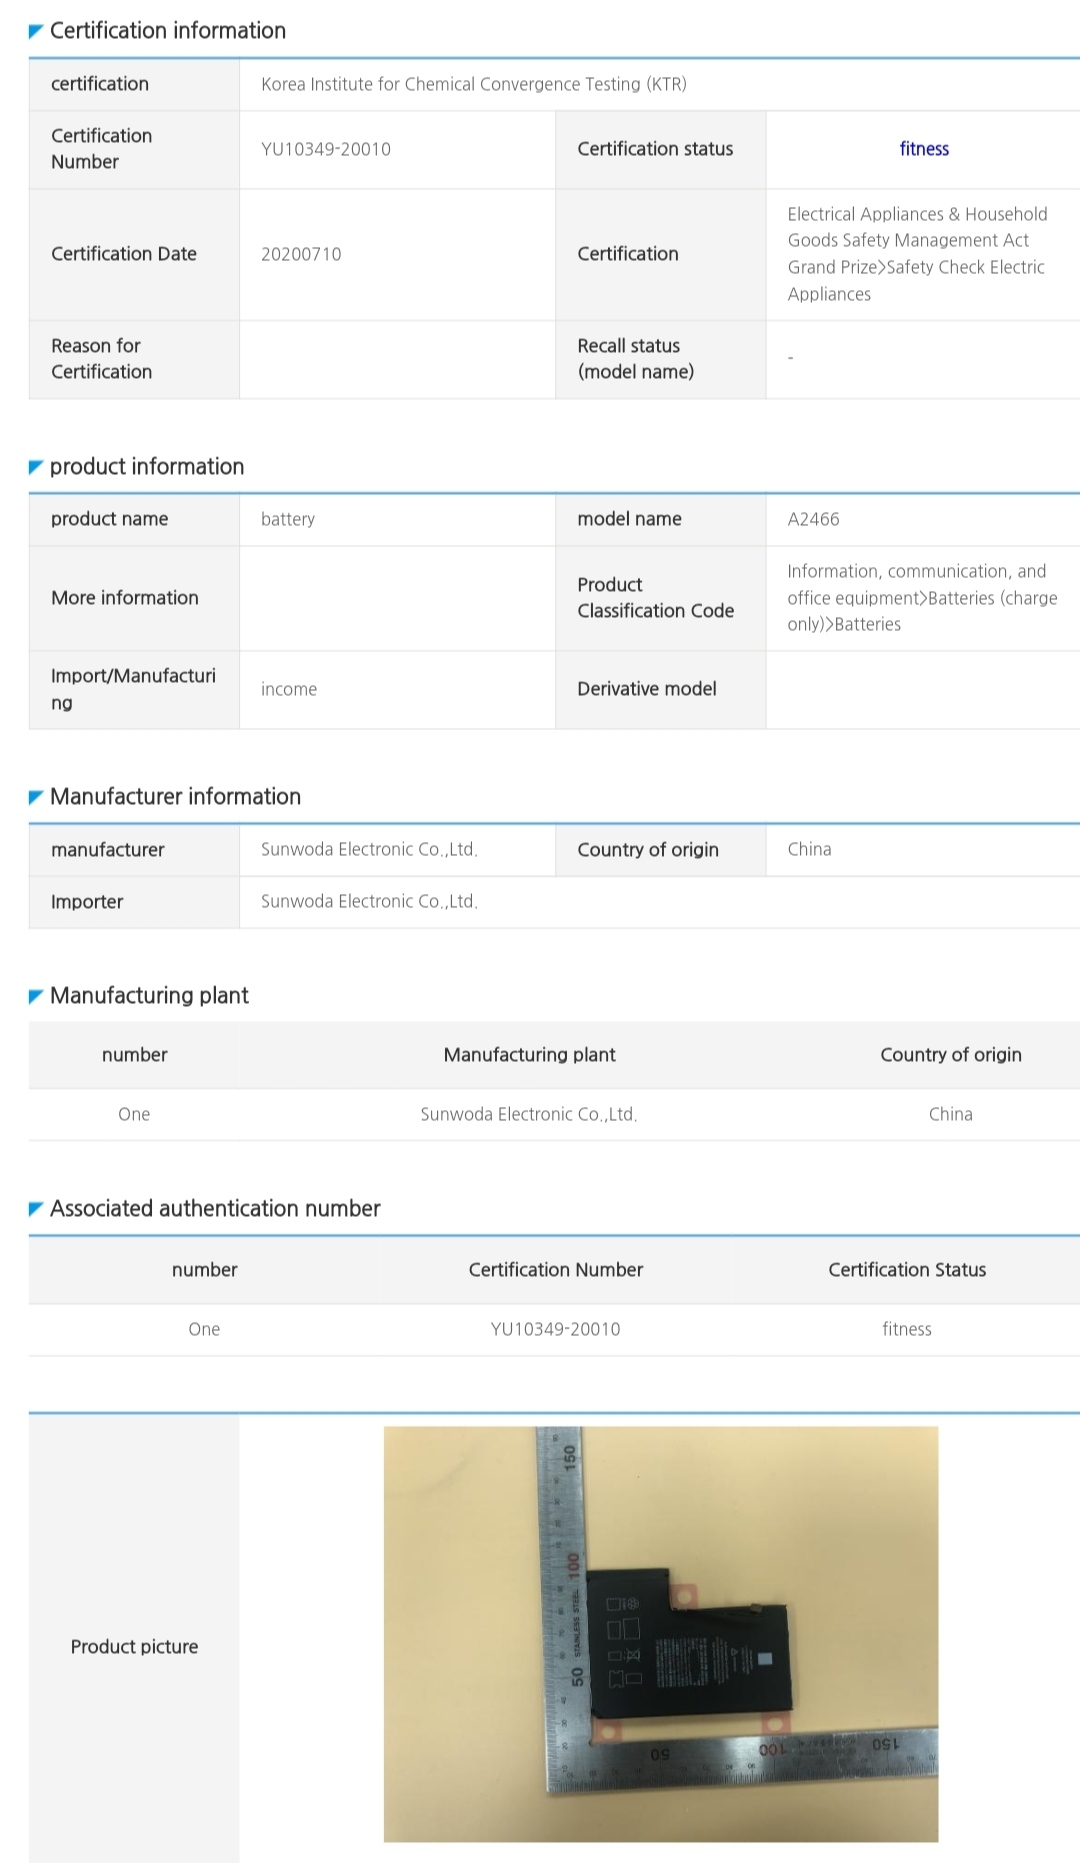Click 'Korea Institute for Chemical Convergence Testing (KTR)'
The width and height of the screenshot is (1080, 1863).
474,84
